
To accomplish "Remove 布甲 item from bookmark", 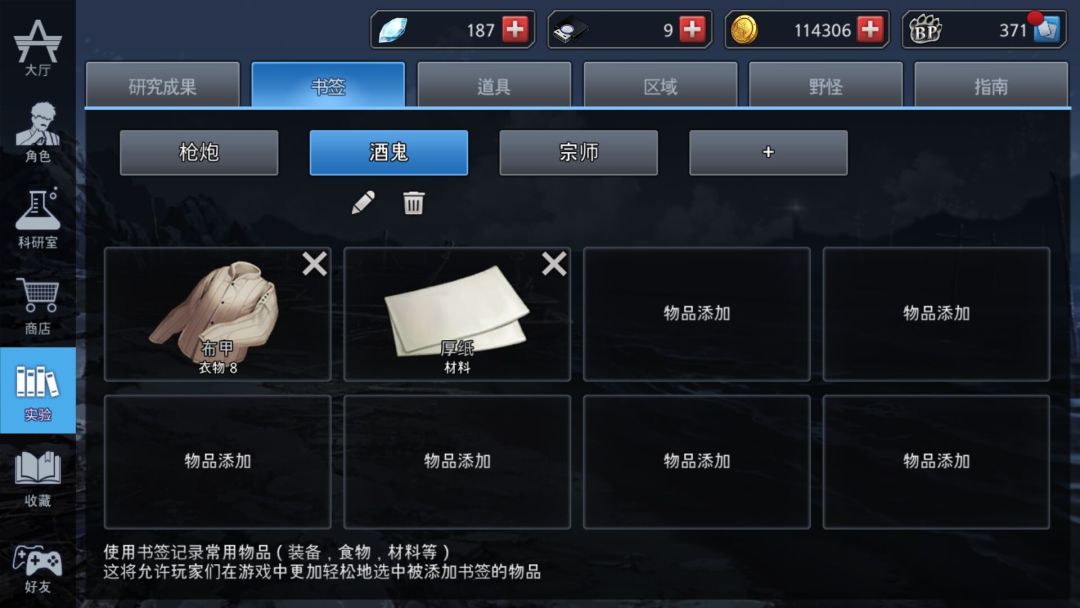I will click(x=314, y=264).
